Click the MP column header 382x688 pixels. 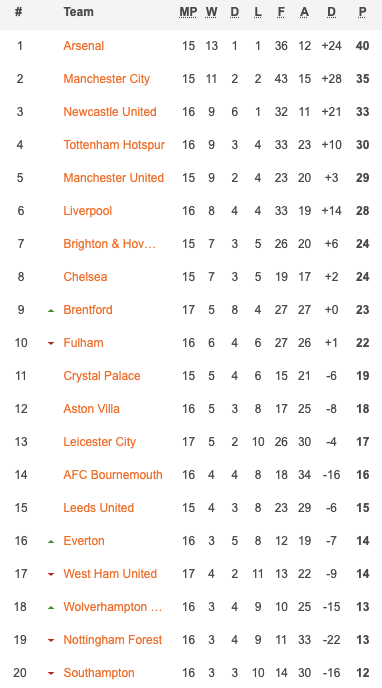188,12
